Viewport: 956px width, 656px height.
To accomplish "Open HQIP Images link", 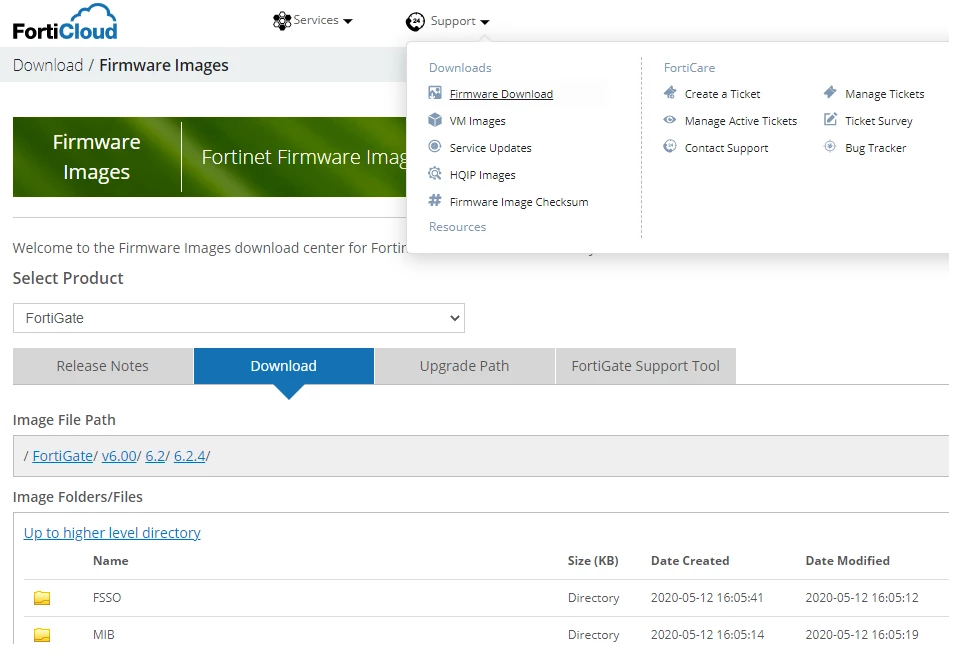I will coord(482,175).
